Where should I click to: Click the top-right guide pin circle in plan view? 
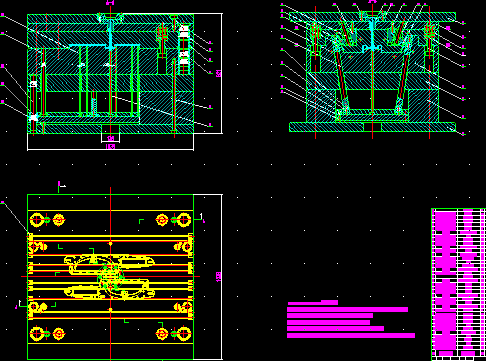(184, 220)
